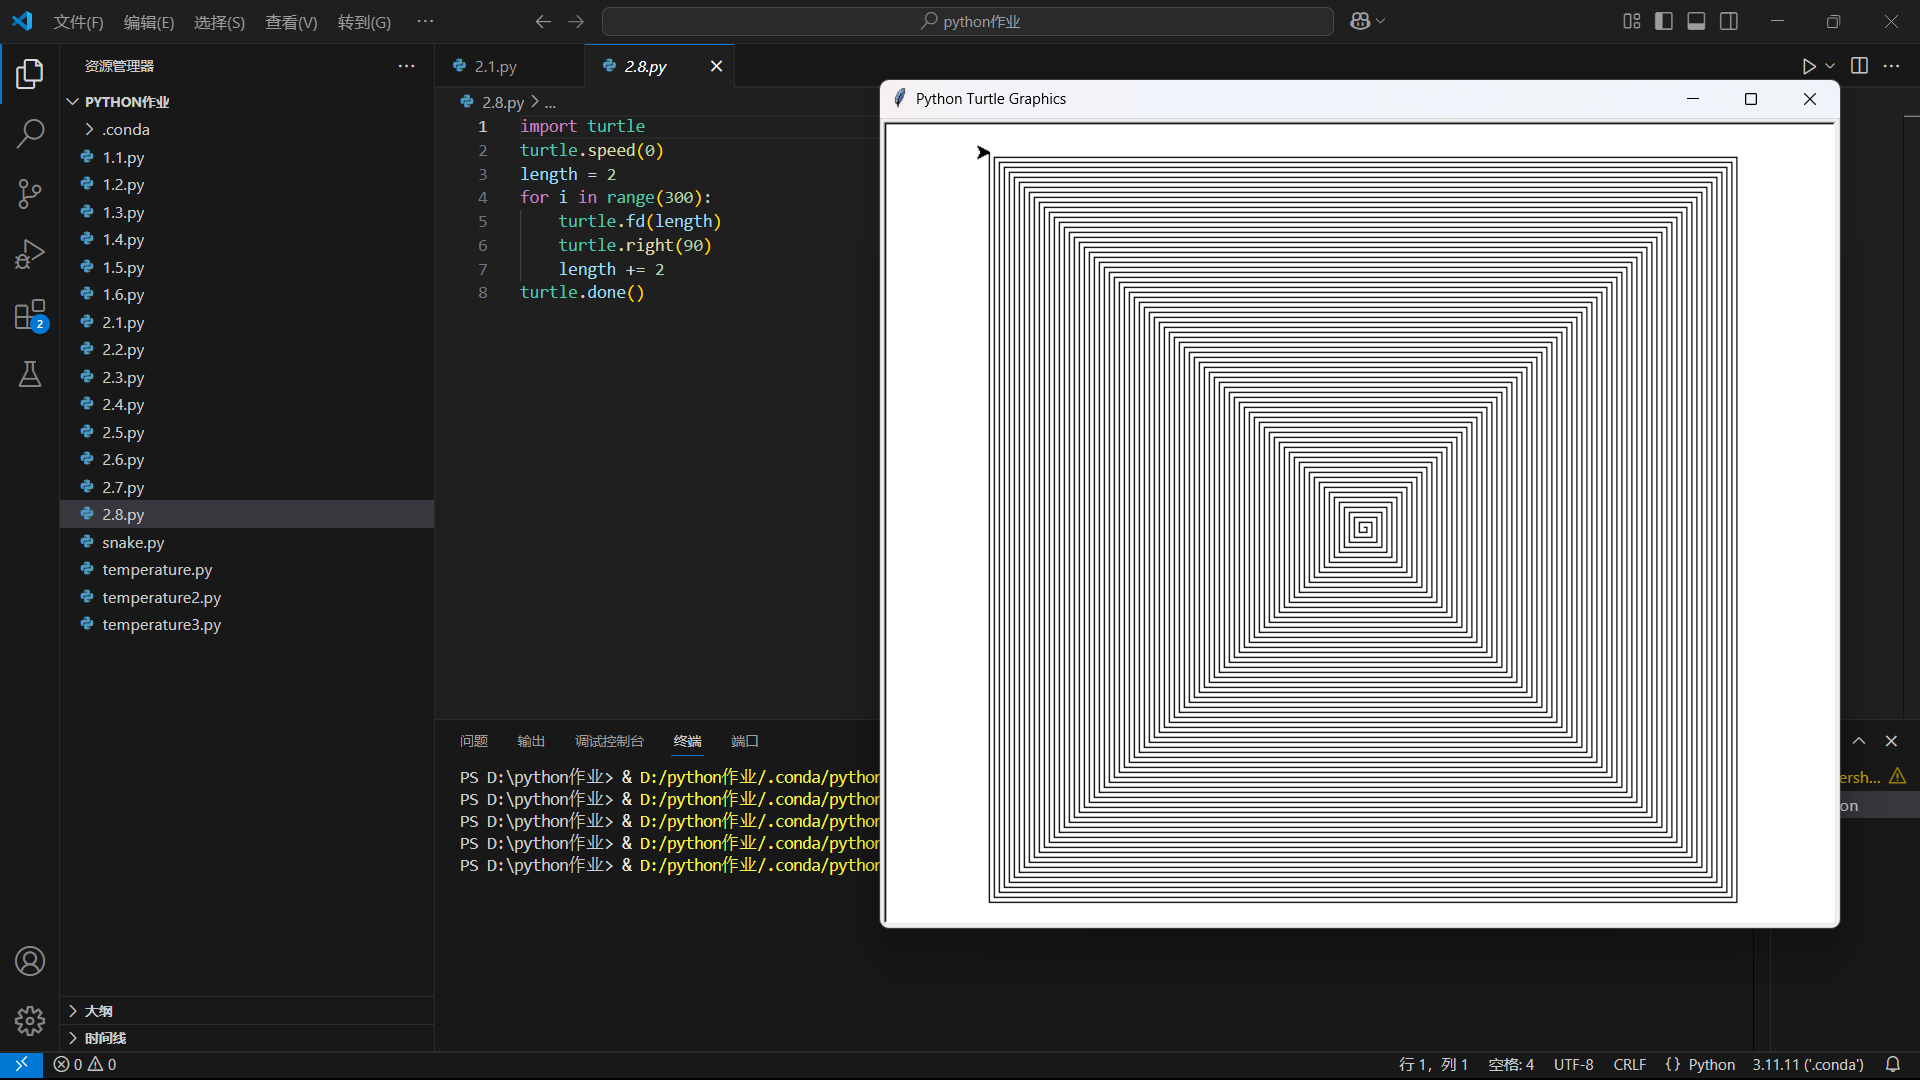Toggle the primary side bar visibility

click(1664, 21)
